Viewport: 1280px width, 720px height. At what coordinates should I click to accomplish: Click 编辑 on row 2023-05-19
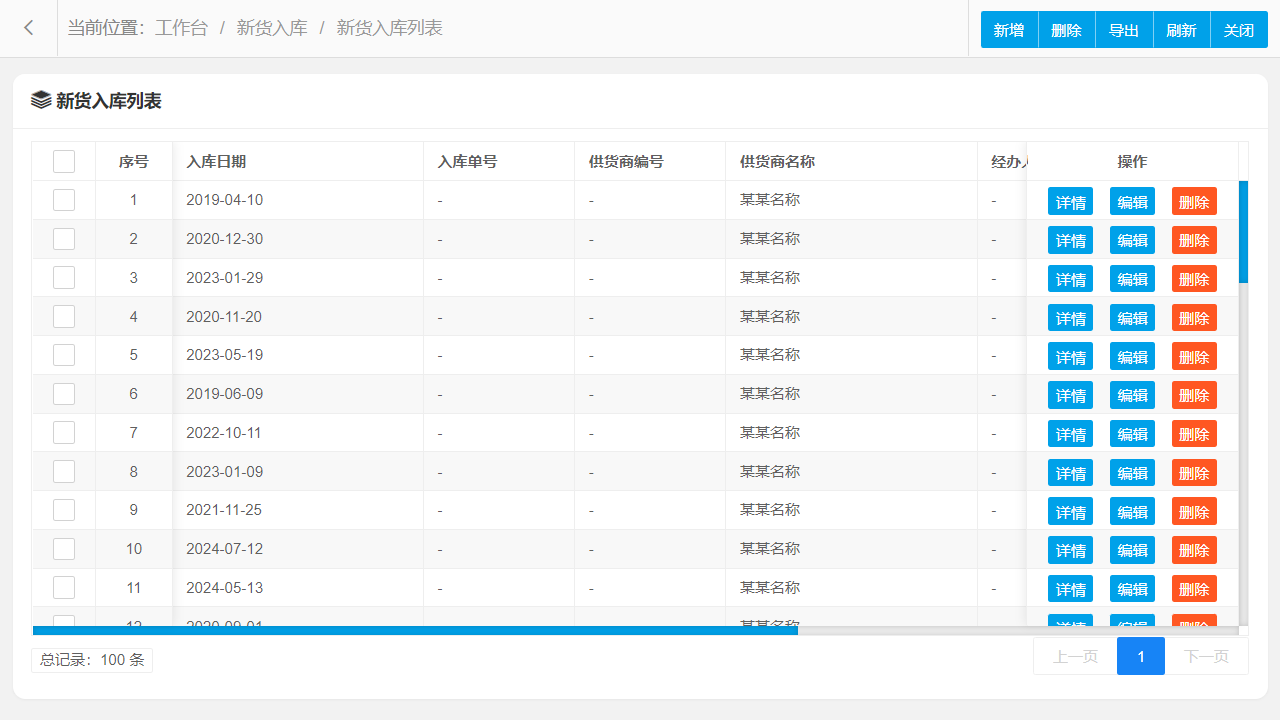click(1132, 356)
